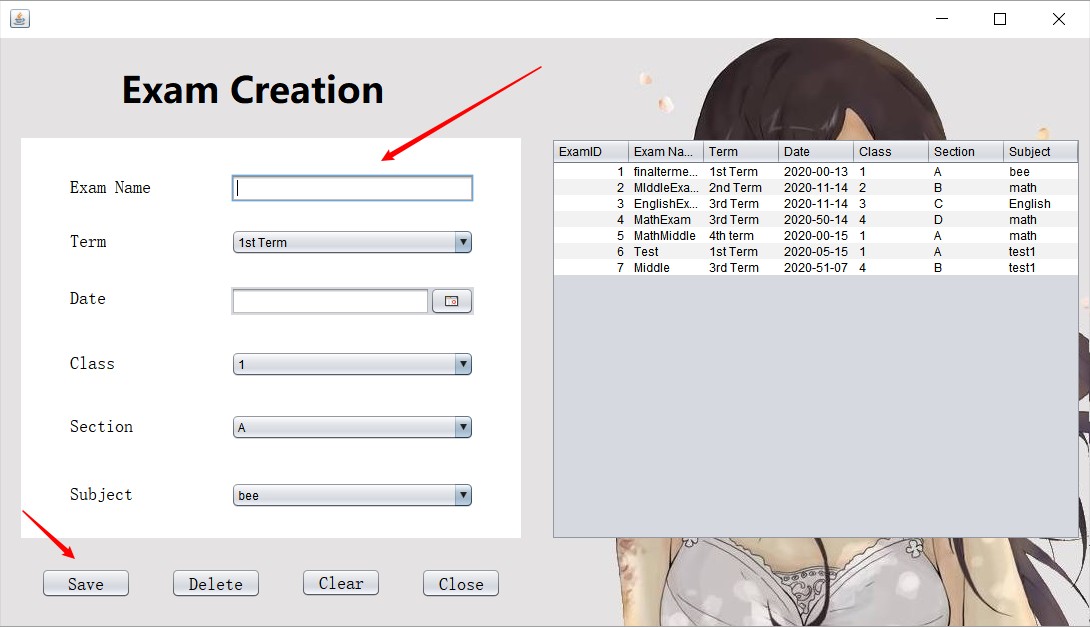
Task: Maximize the application window
Action: coord(999,19)
